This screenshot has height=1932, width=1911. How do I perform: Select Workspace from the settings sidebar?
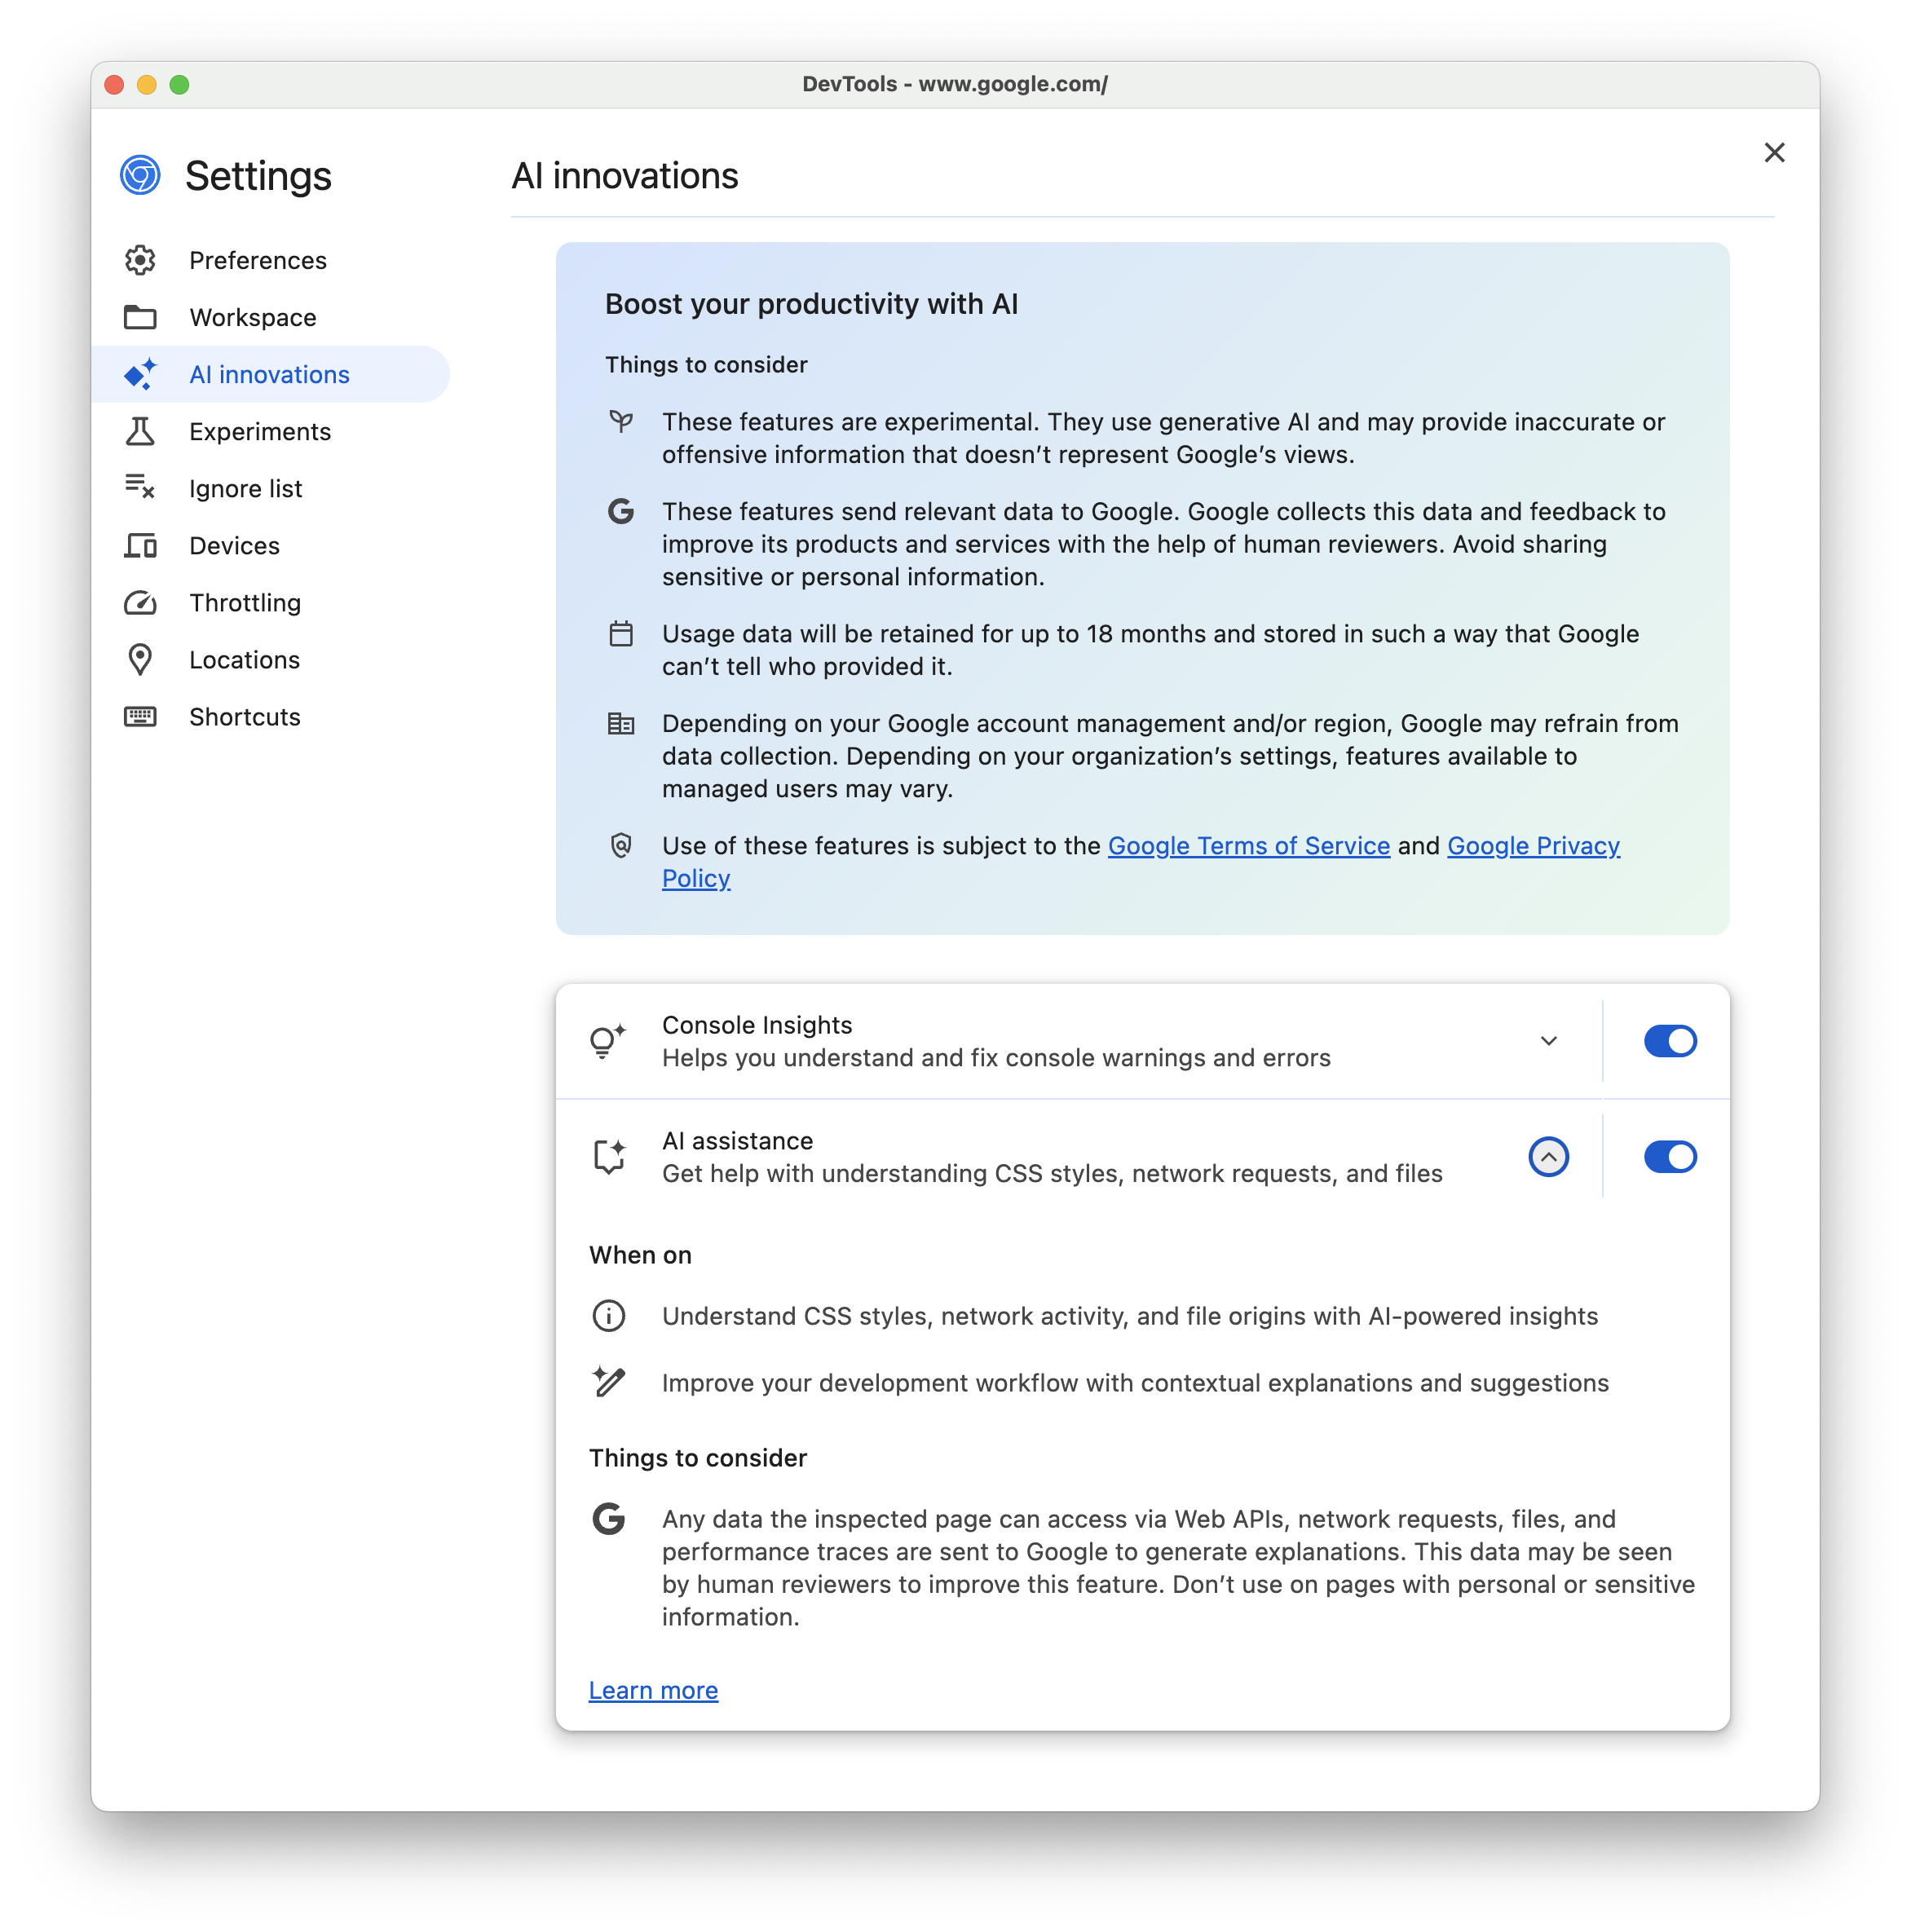[250, 317]
